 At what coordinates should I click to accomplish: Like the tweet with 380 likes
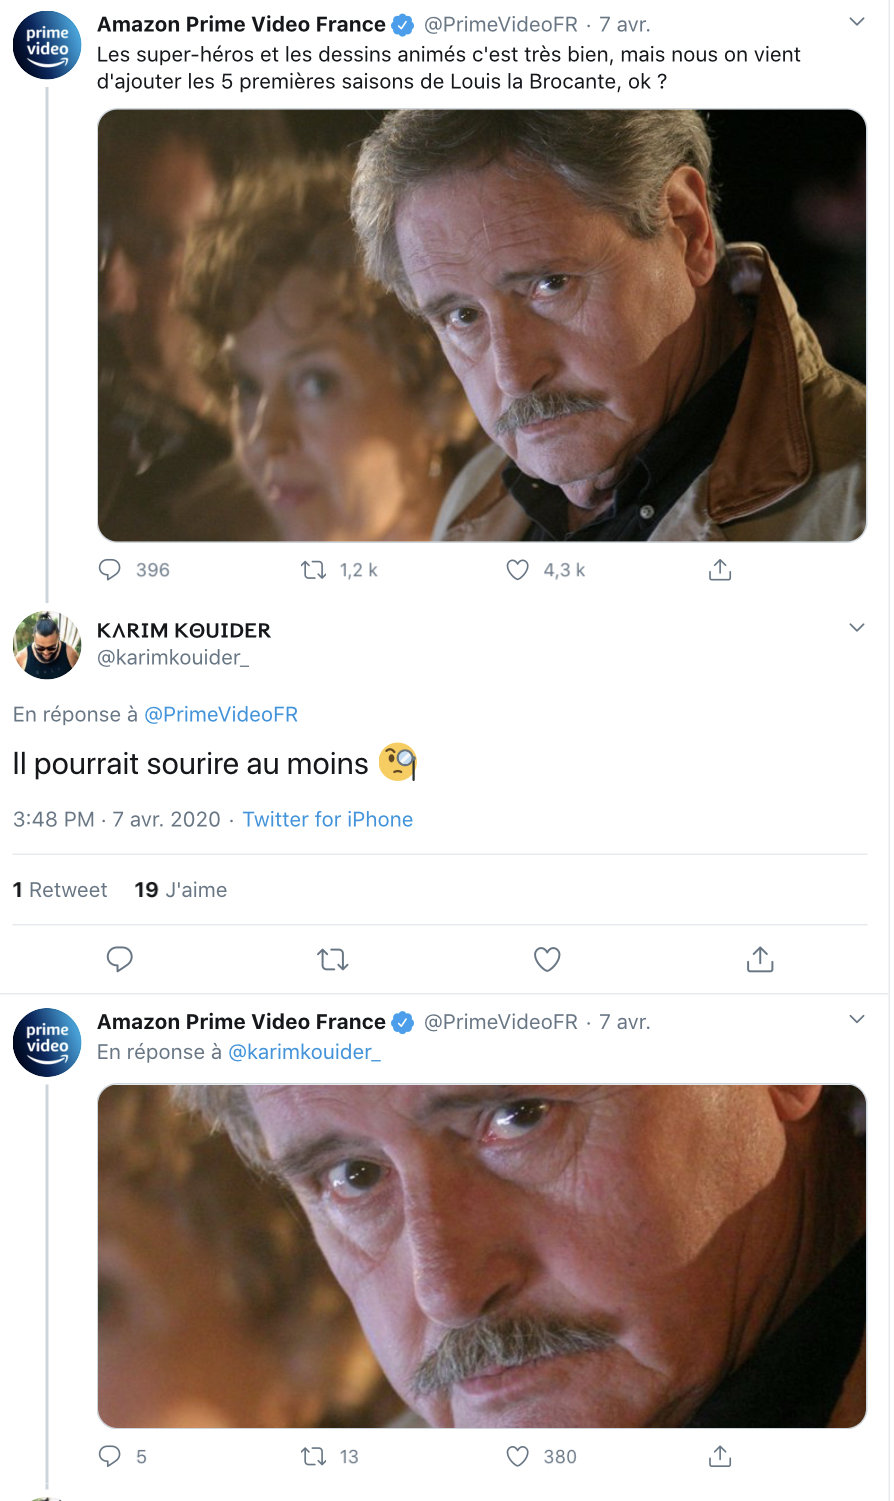click(x=517, y=1456)
